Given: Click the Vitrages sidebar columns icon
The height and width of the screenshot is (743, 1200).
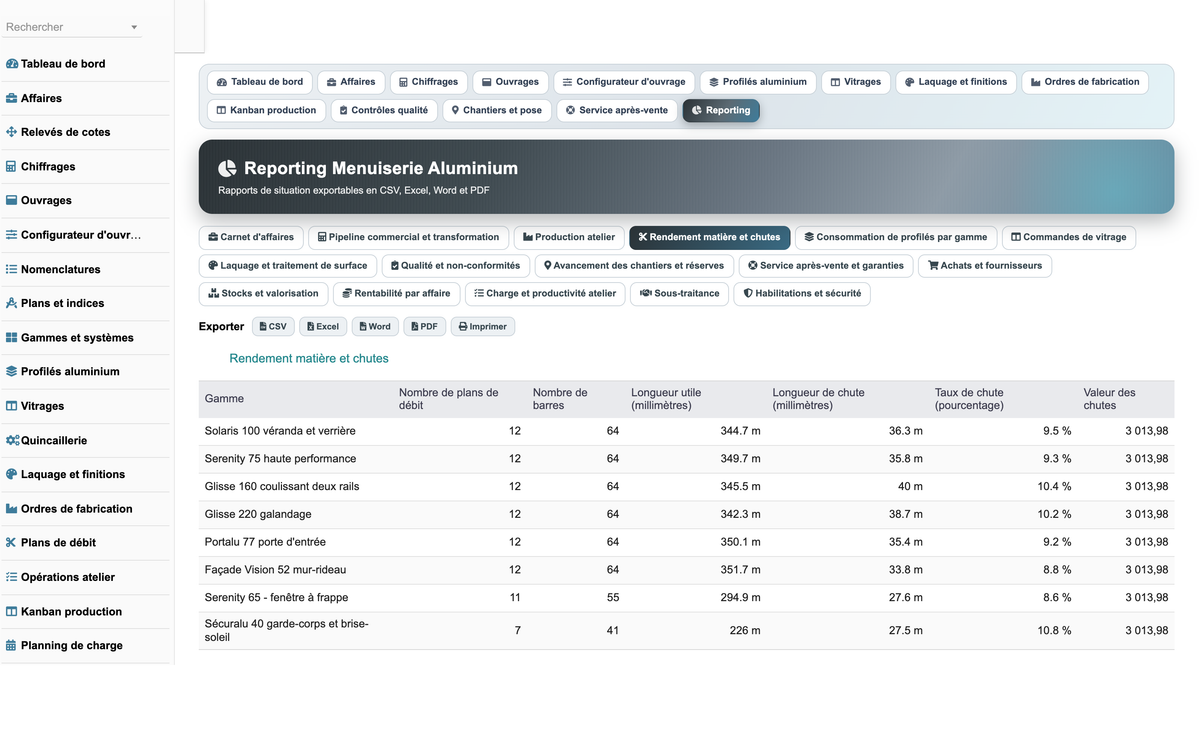Looking at the screenshot, I should (12, 406).
